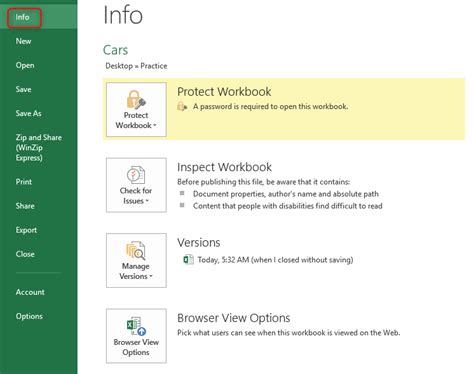Click the Protect Workbook lock and key icon
Viewport: 474px width, 374px height.
tap(136, 99)
